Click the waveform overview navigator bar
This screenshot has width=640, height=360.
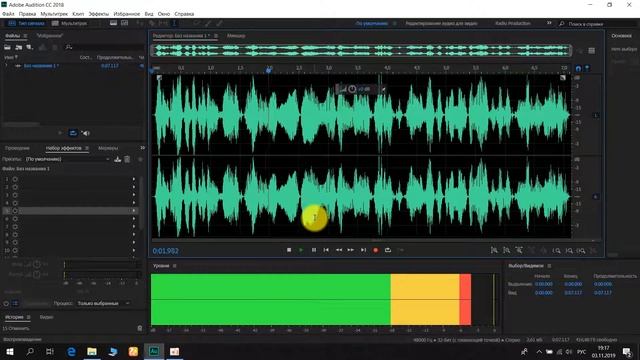(361, 51)
